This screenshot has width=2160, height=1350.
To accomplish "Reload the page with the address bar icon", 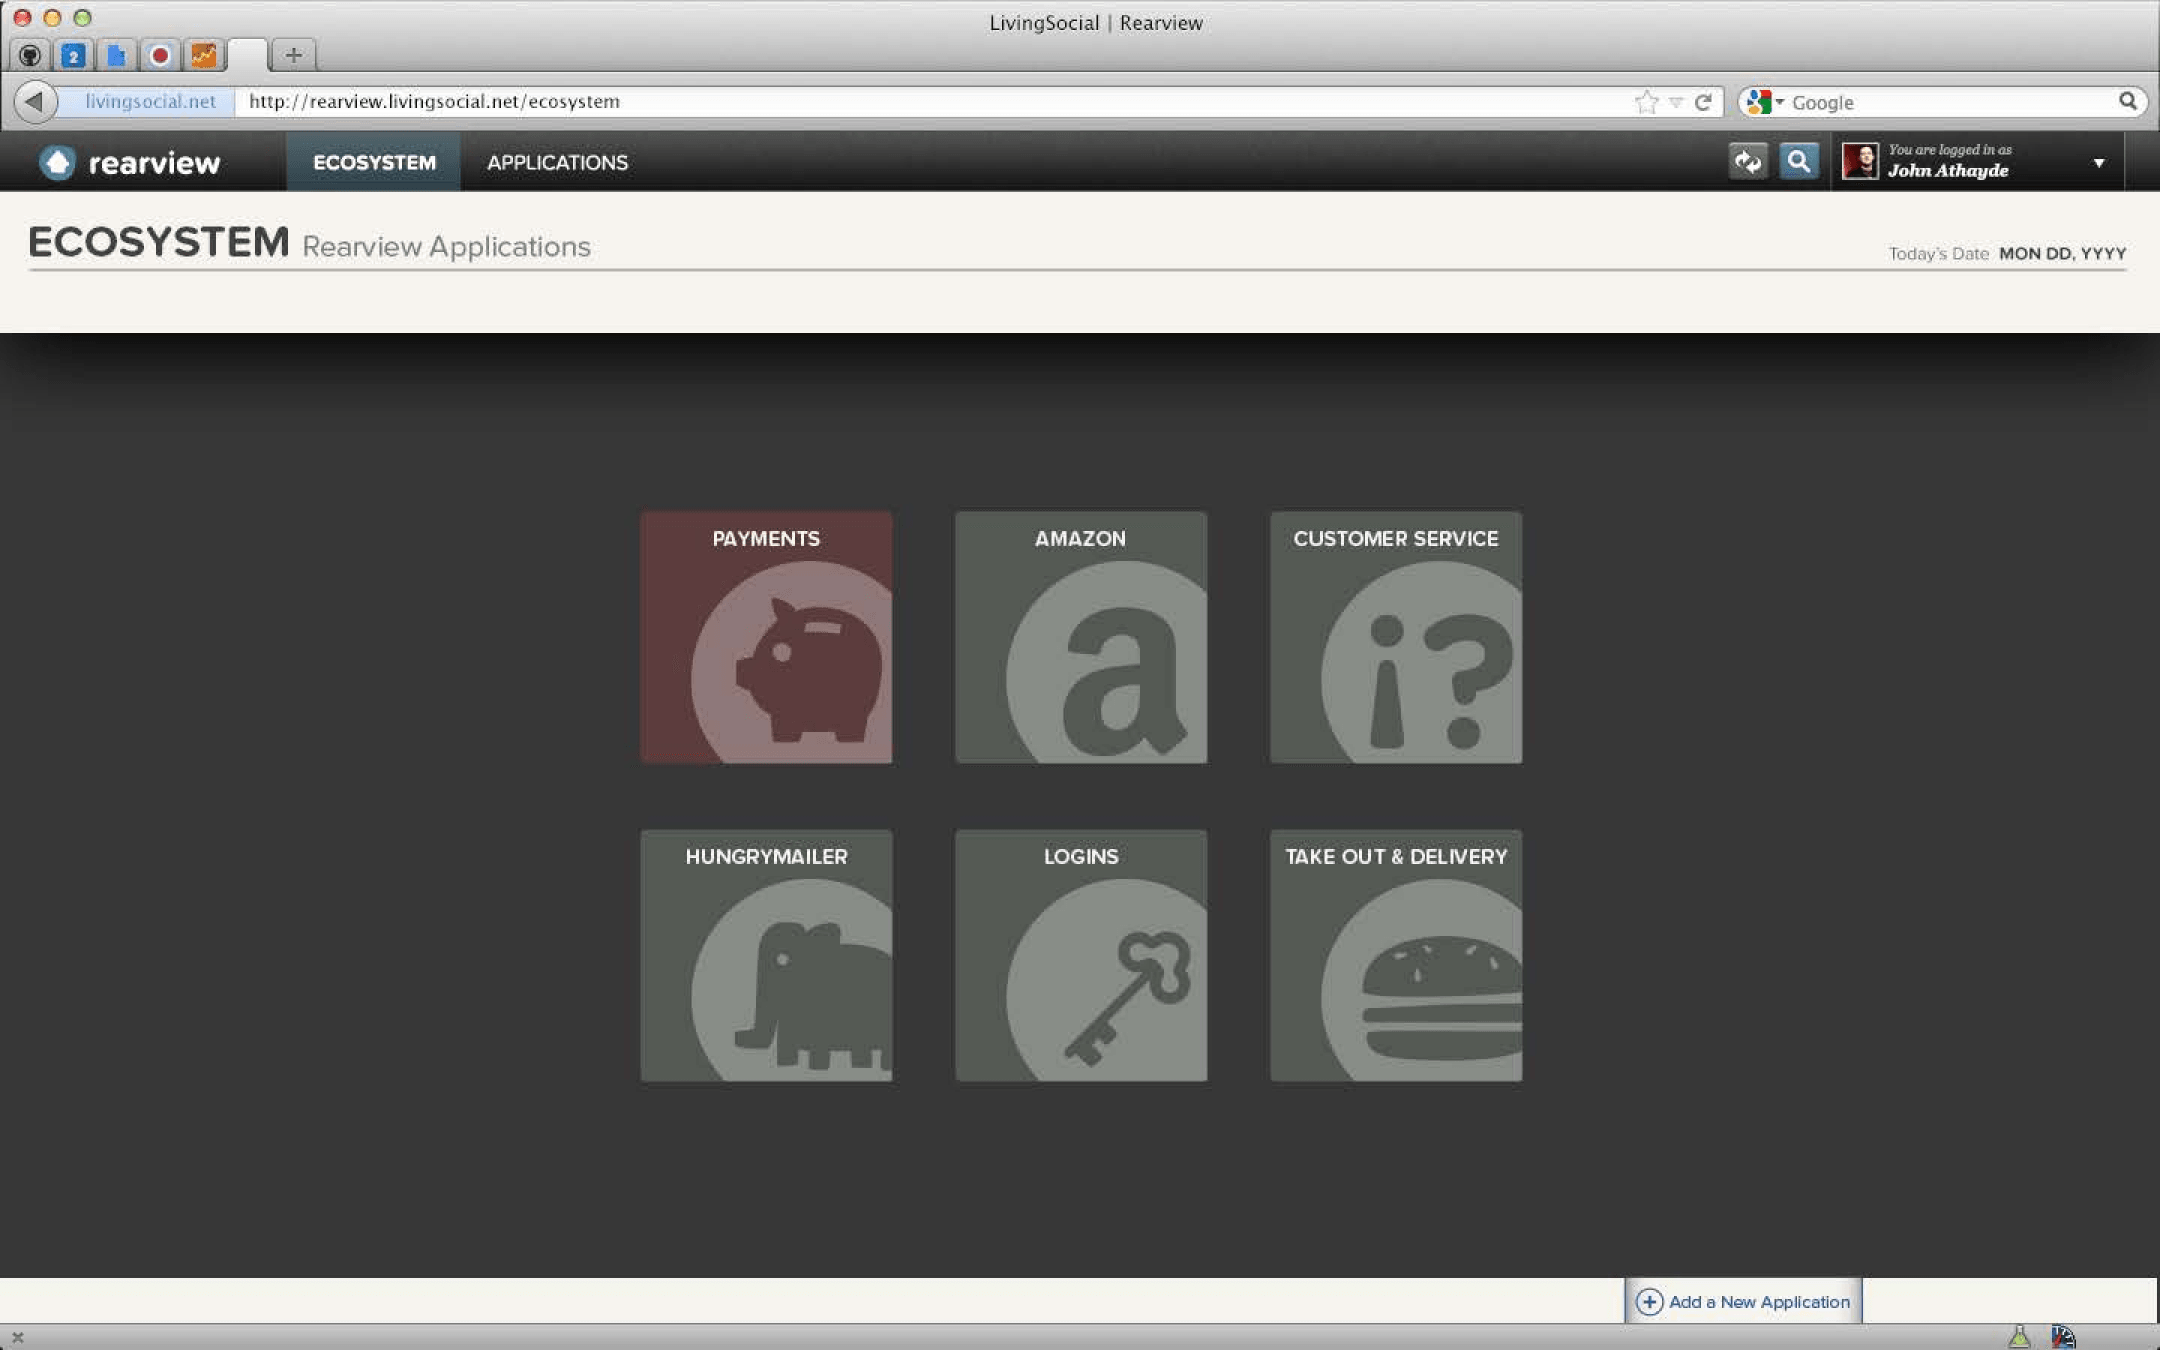I will tap(1704, 102).
